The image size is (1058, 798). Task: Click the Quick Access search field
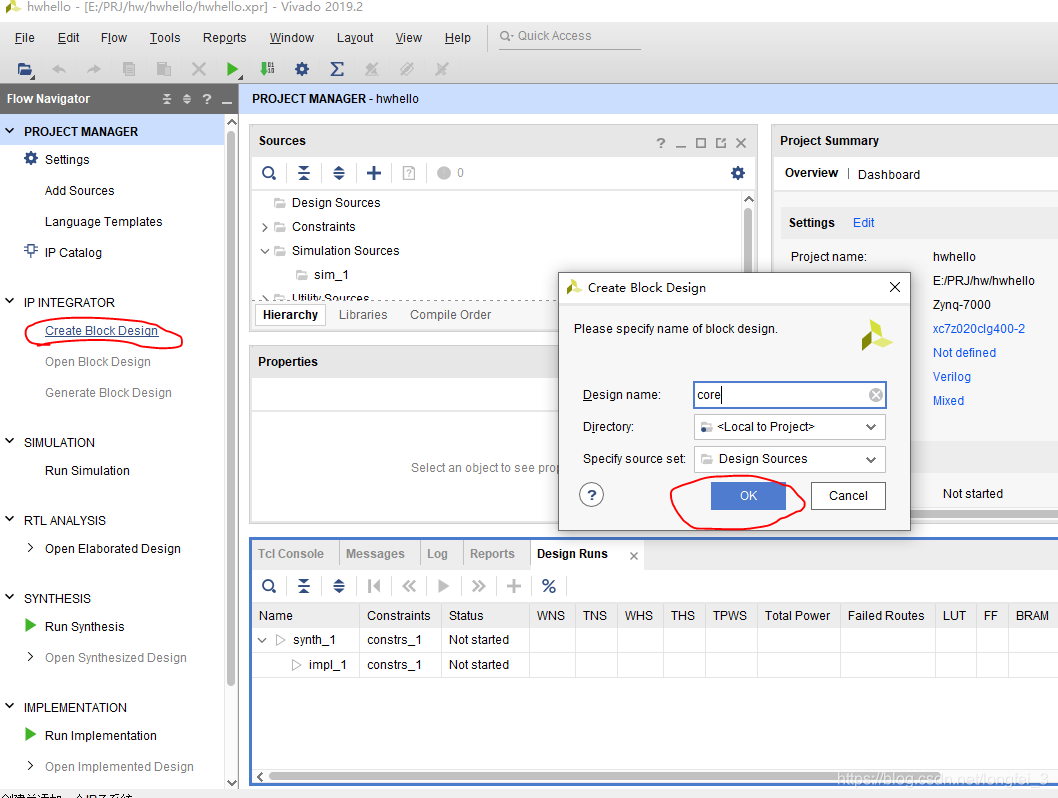coord(569,36)
